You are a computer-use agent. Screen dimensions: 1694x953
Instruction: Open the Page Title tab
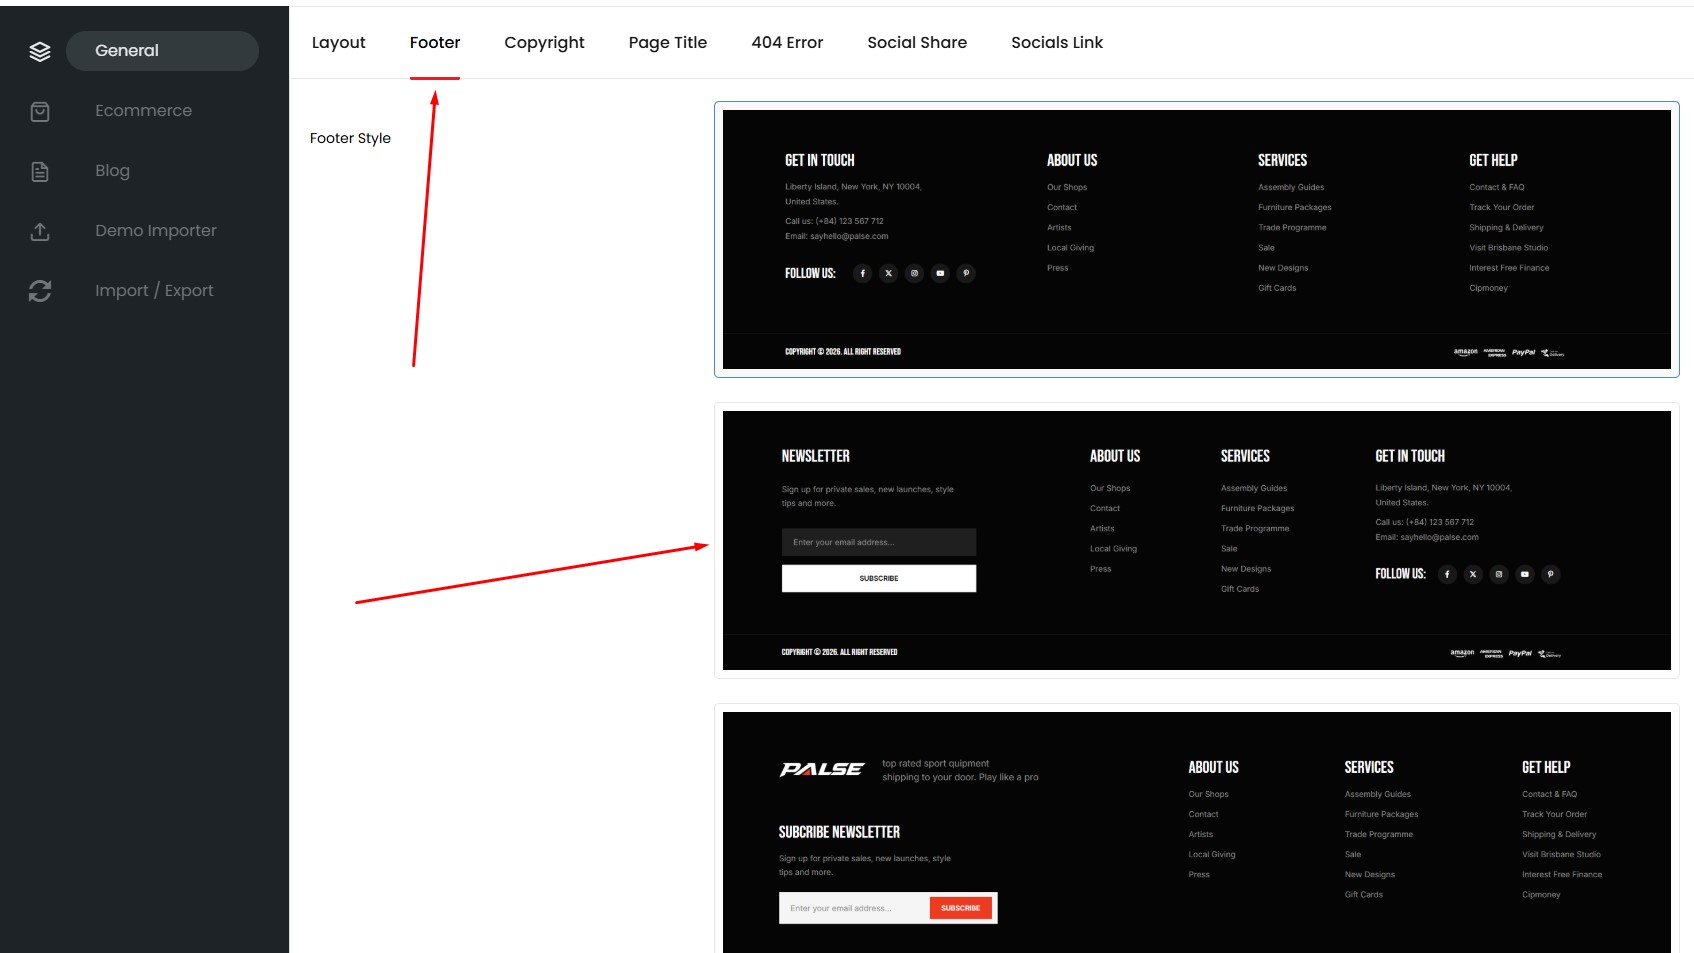click(x=668, y=43)
